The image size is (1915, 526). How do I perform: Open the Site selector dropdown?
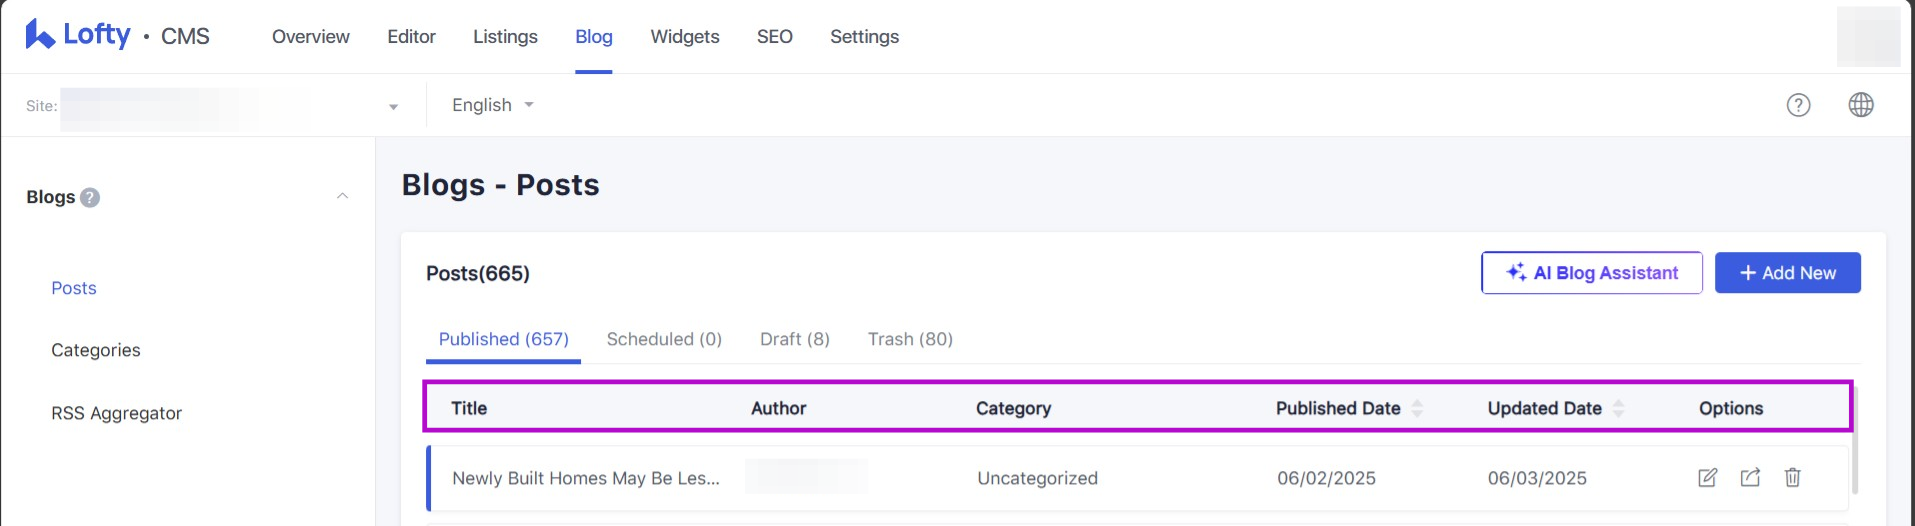(393, 106)
